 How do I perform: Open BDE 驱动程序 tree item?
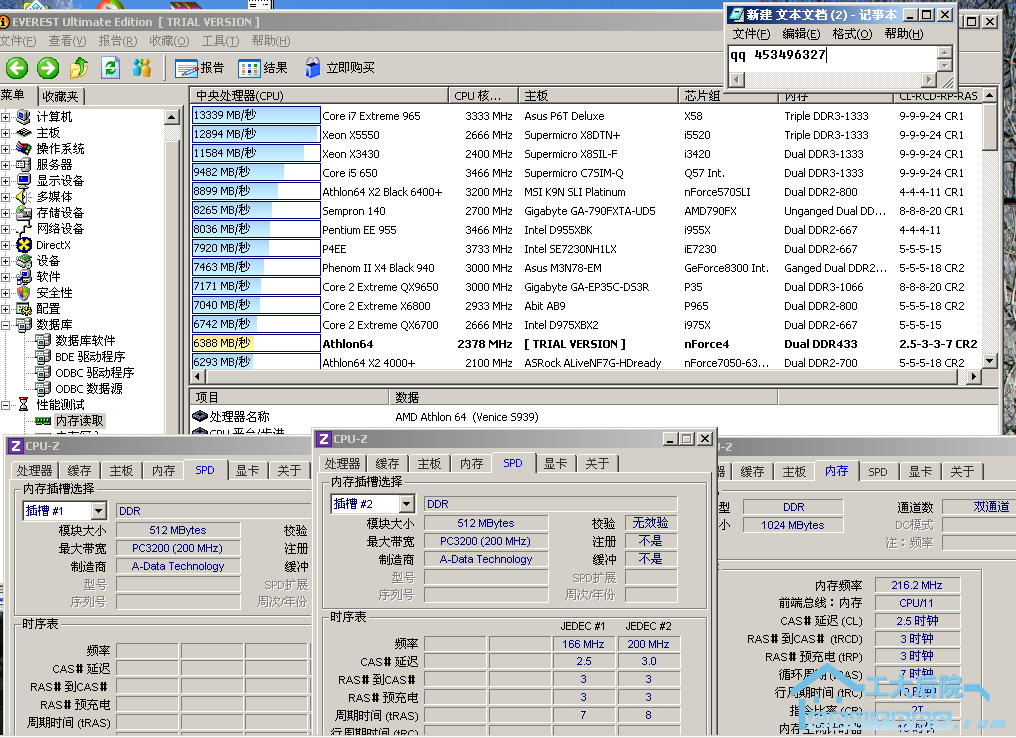coord(89,357)
